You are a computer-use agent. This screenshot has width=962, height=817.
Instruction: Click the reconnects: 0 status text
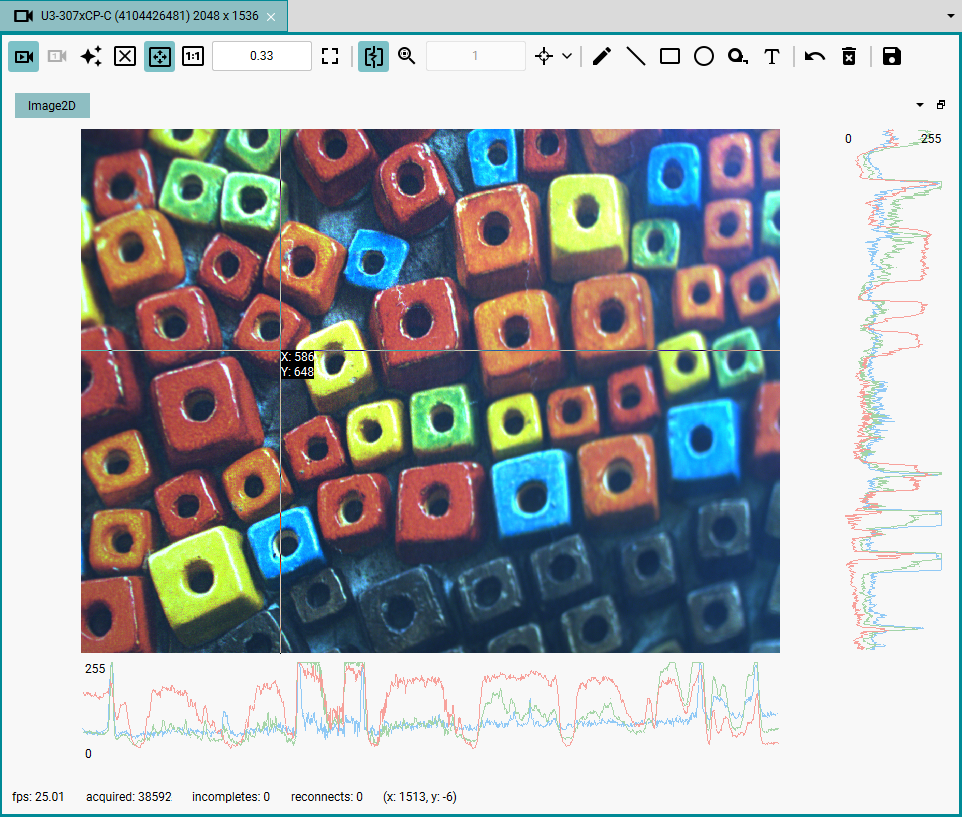[326, 797]
